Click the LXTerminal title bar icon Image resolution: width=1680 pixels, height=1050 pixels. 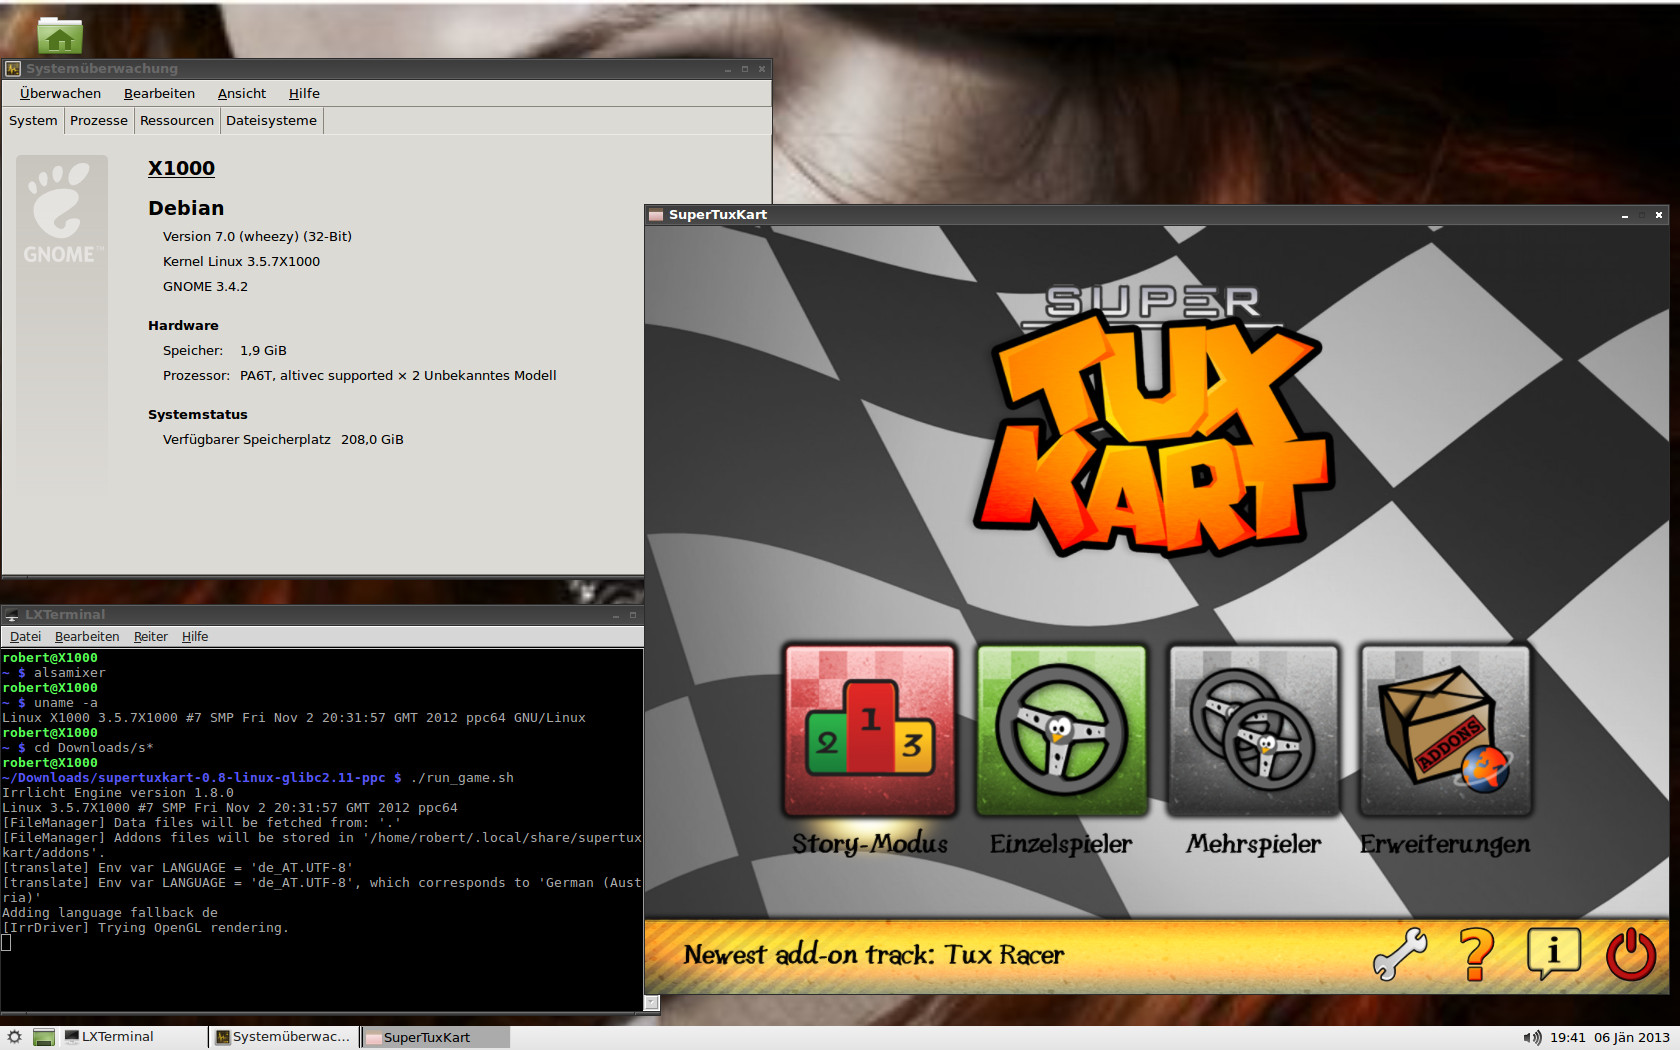click(x=11, y=615)
